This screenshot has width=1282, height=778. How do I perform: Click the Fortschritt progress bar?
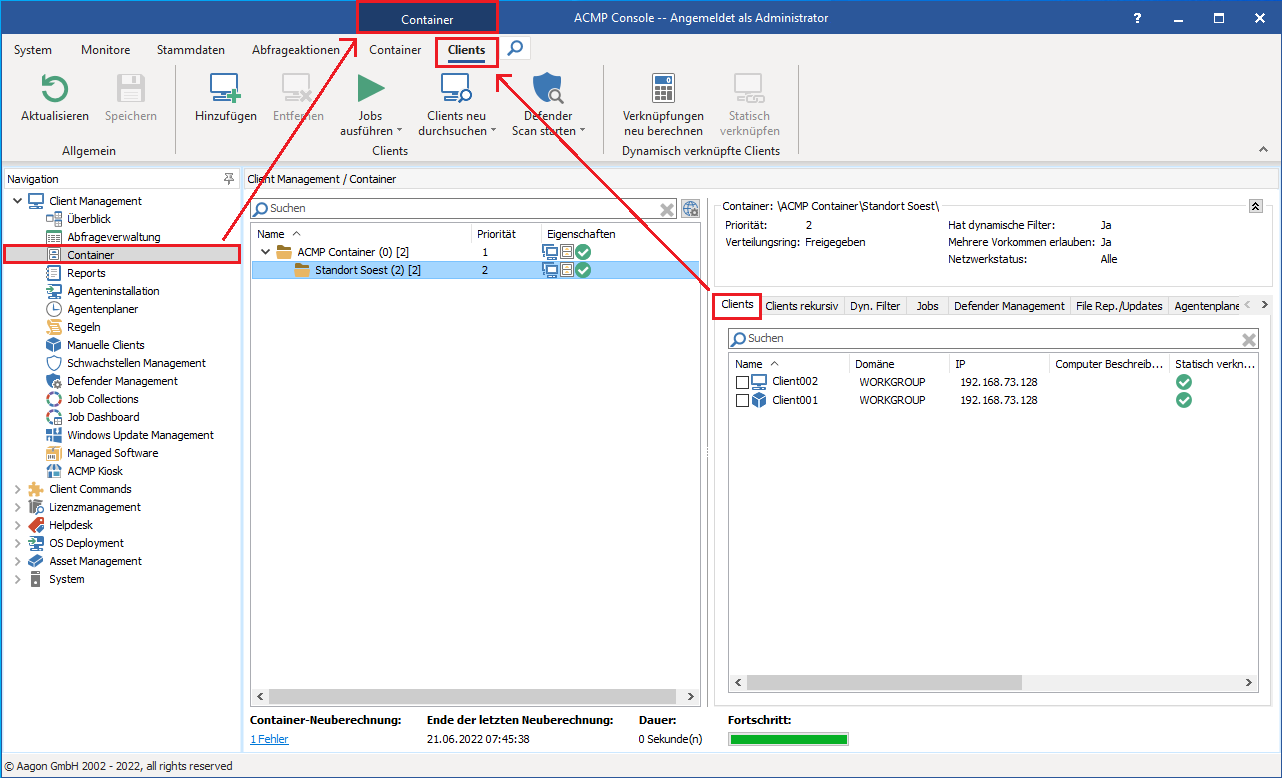[x=788, y=740]
